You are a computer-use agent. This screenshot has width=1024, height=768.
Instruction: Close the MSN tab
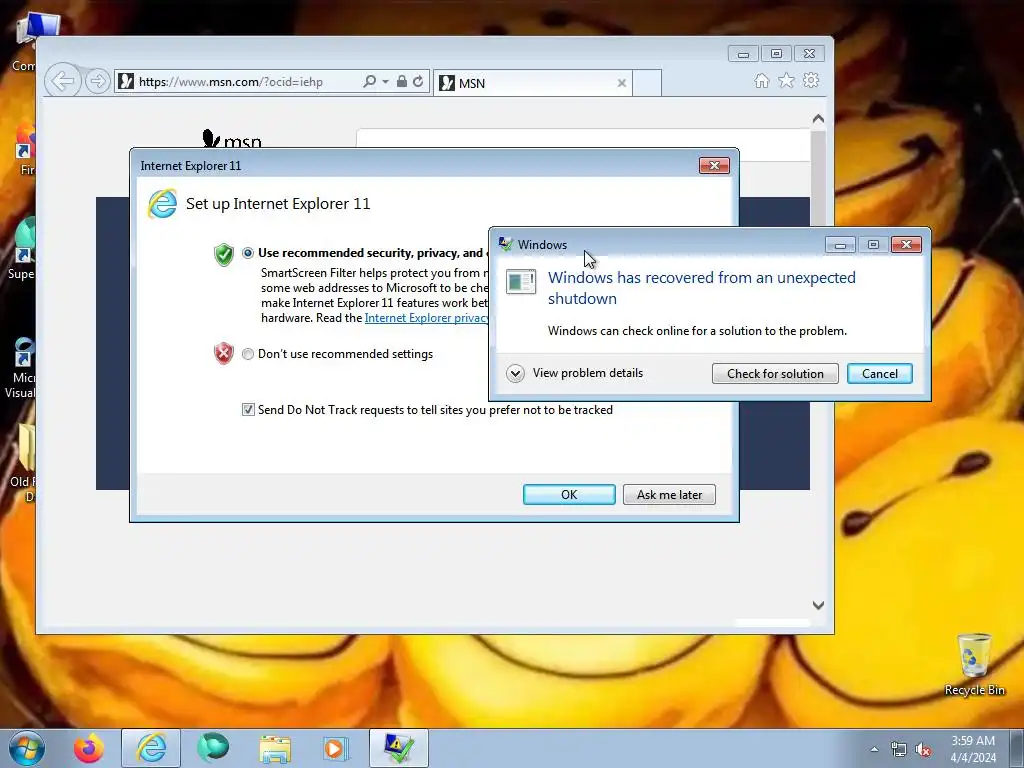[622, 83]
